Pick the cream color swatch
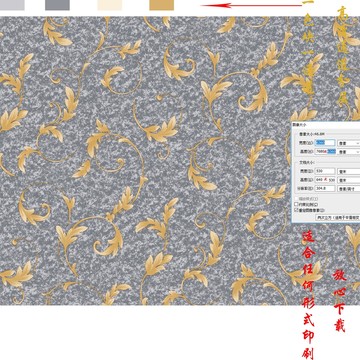360x360 pixels. click(110, 5)
